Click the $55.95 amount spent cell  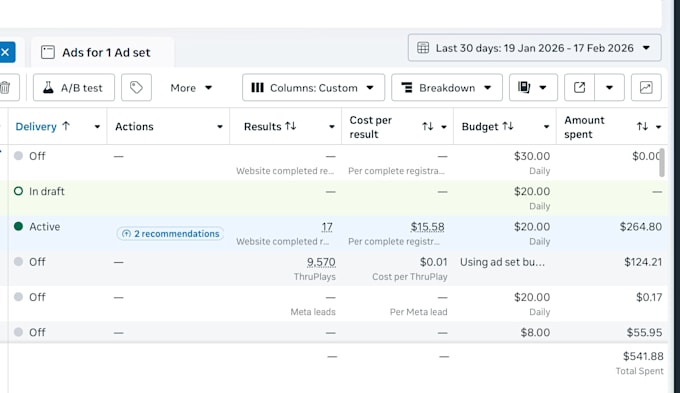pyautogui.click(x=644, y=332)
